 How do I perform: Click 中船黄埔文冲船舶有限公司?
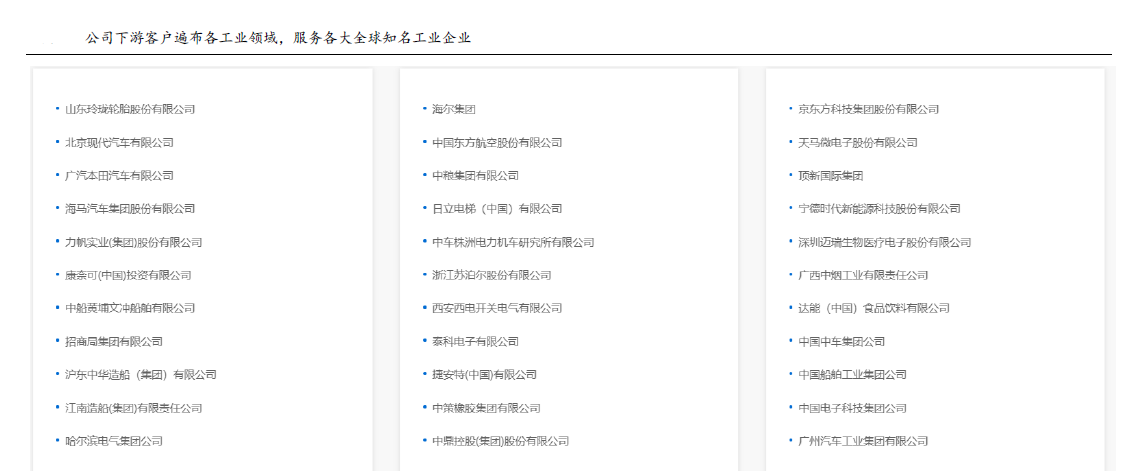click(x=130, y=309)
